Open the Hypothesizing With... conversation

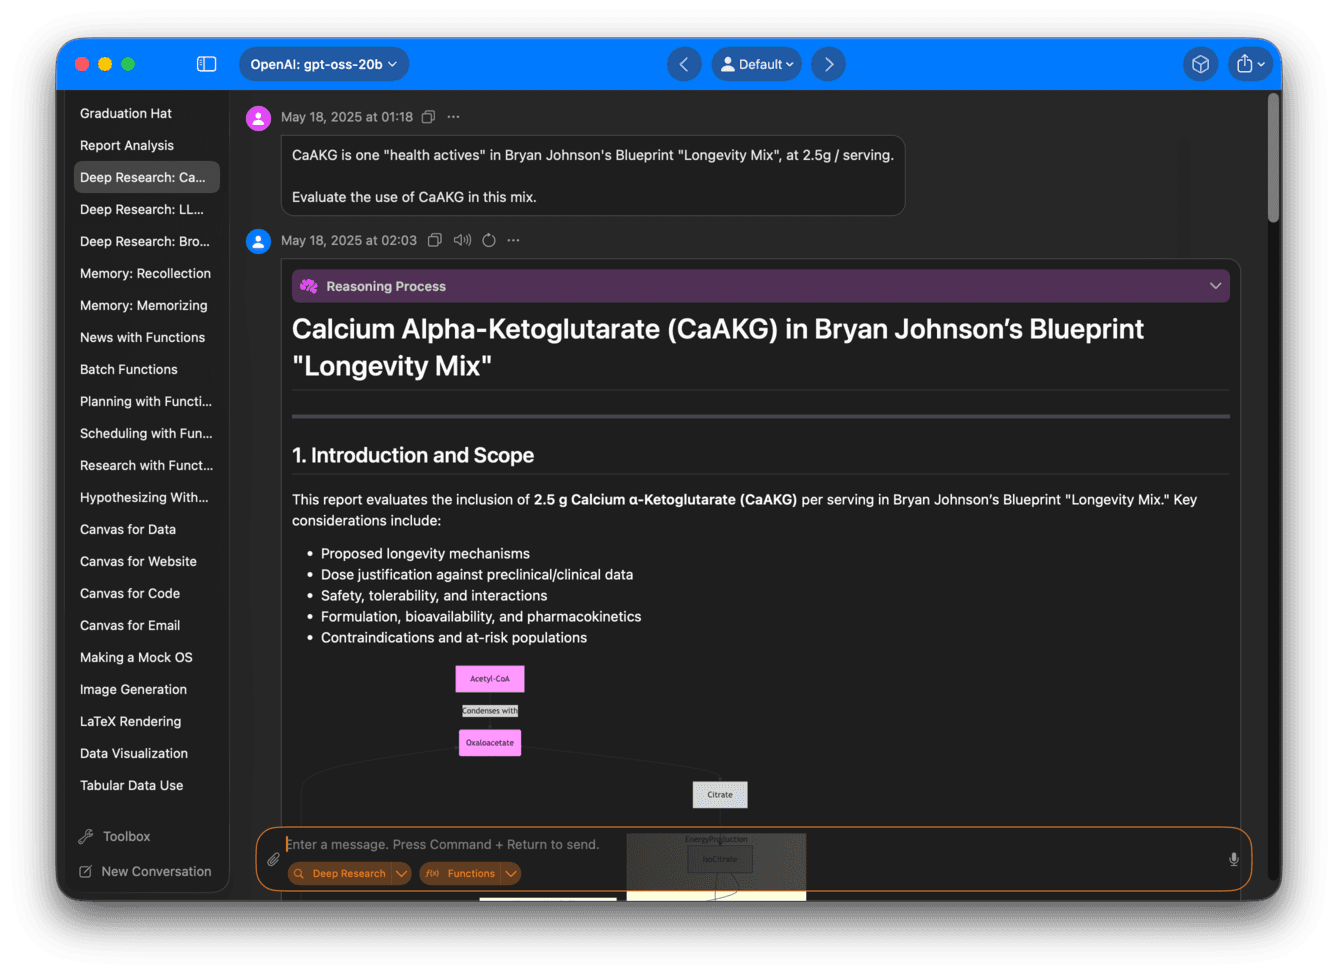click(x=147, y=497)
